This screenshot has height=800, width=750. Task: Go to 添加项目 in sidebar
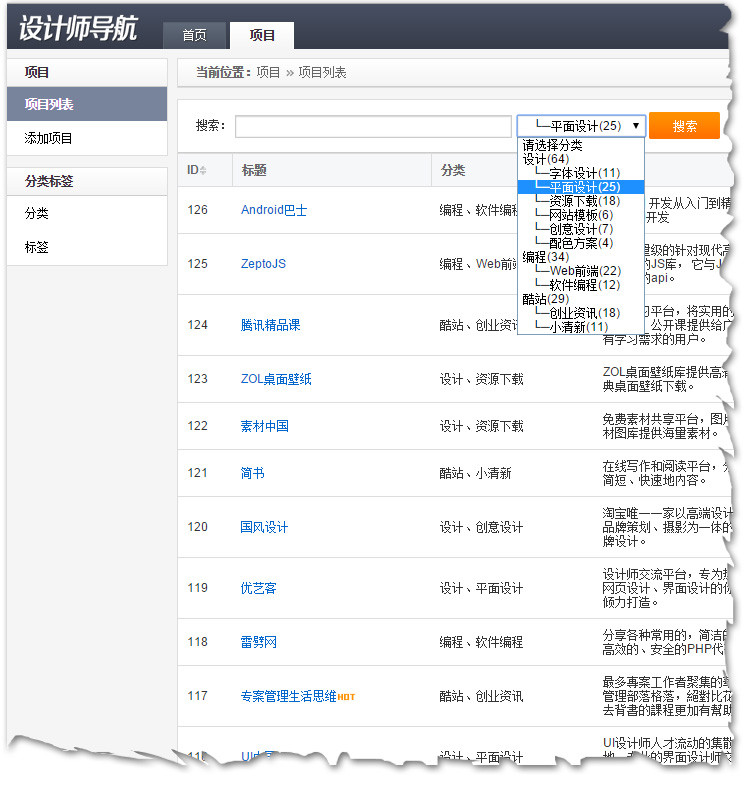49,138
